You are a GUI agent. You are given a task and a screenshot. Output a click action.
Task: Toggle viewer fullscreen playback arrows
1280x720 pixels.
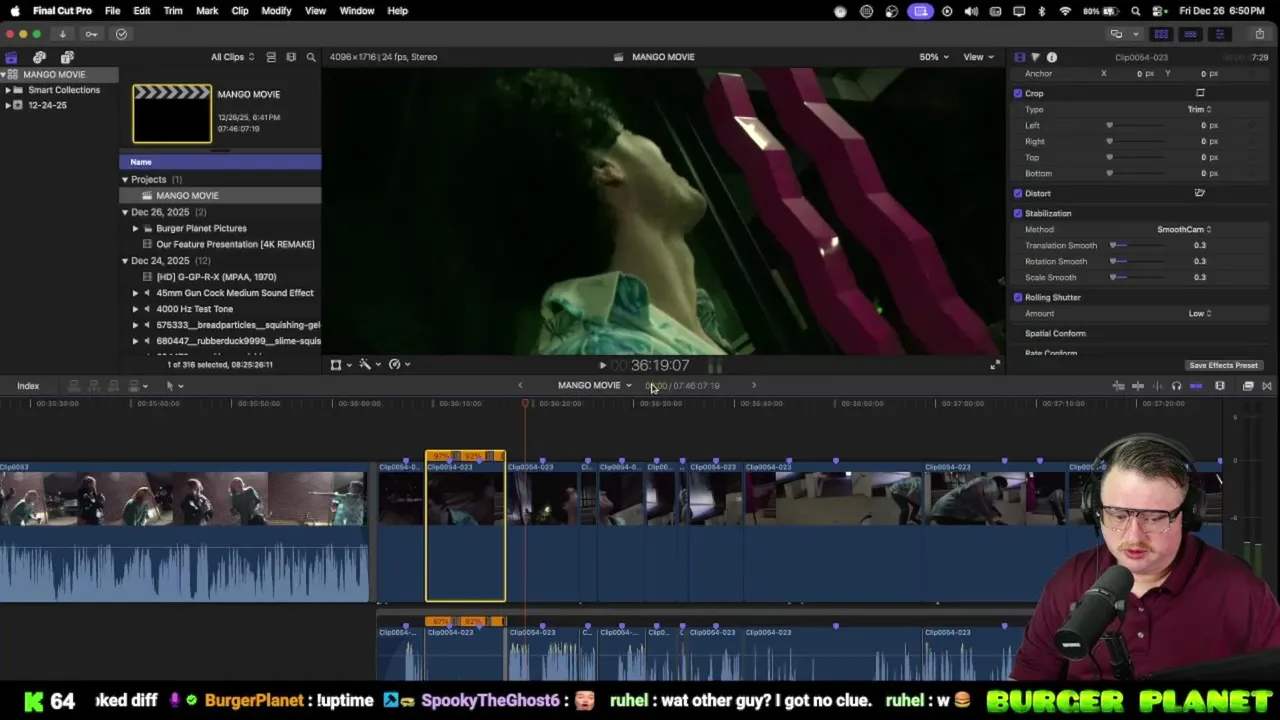(994, 365)
